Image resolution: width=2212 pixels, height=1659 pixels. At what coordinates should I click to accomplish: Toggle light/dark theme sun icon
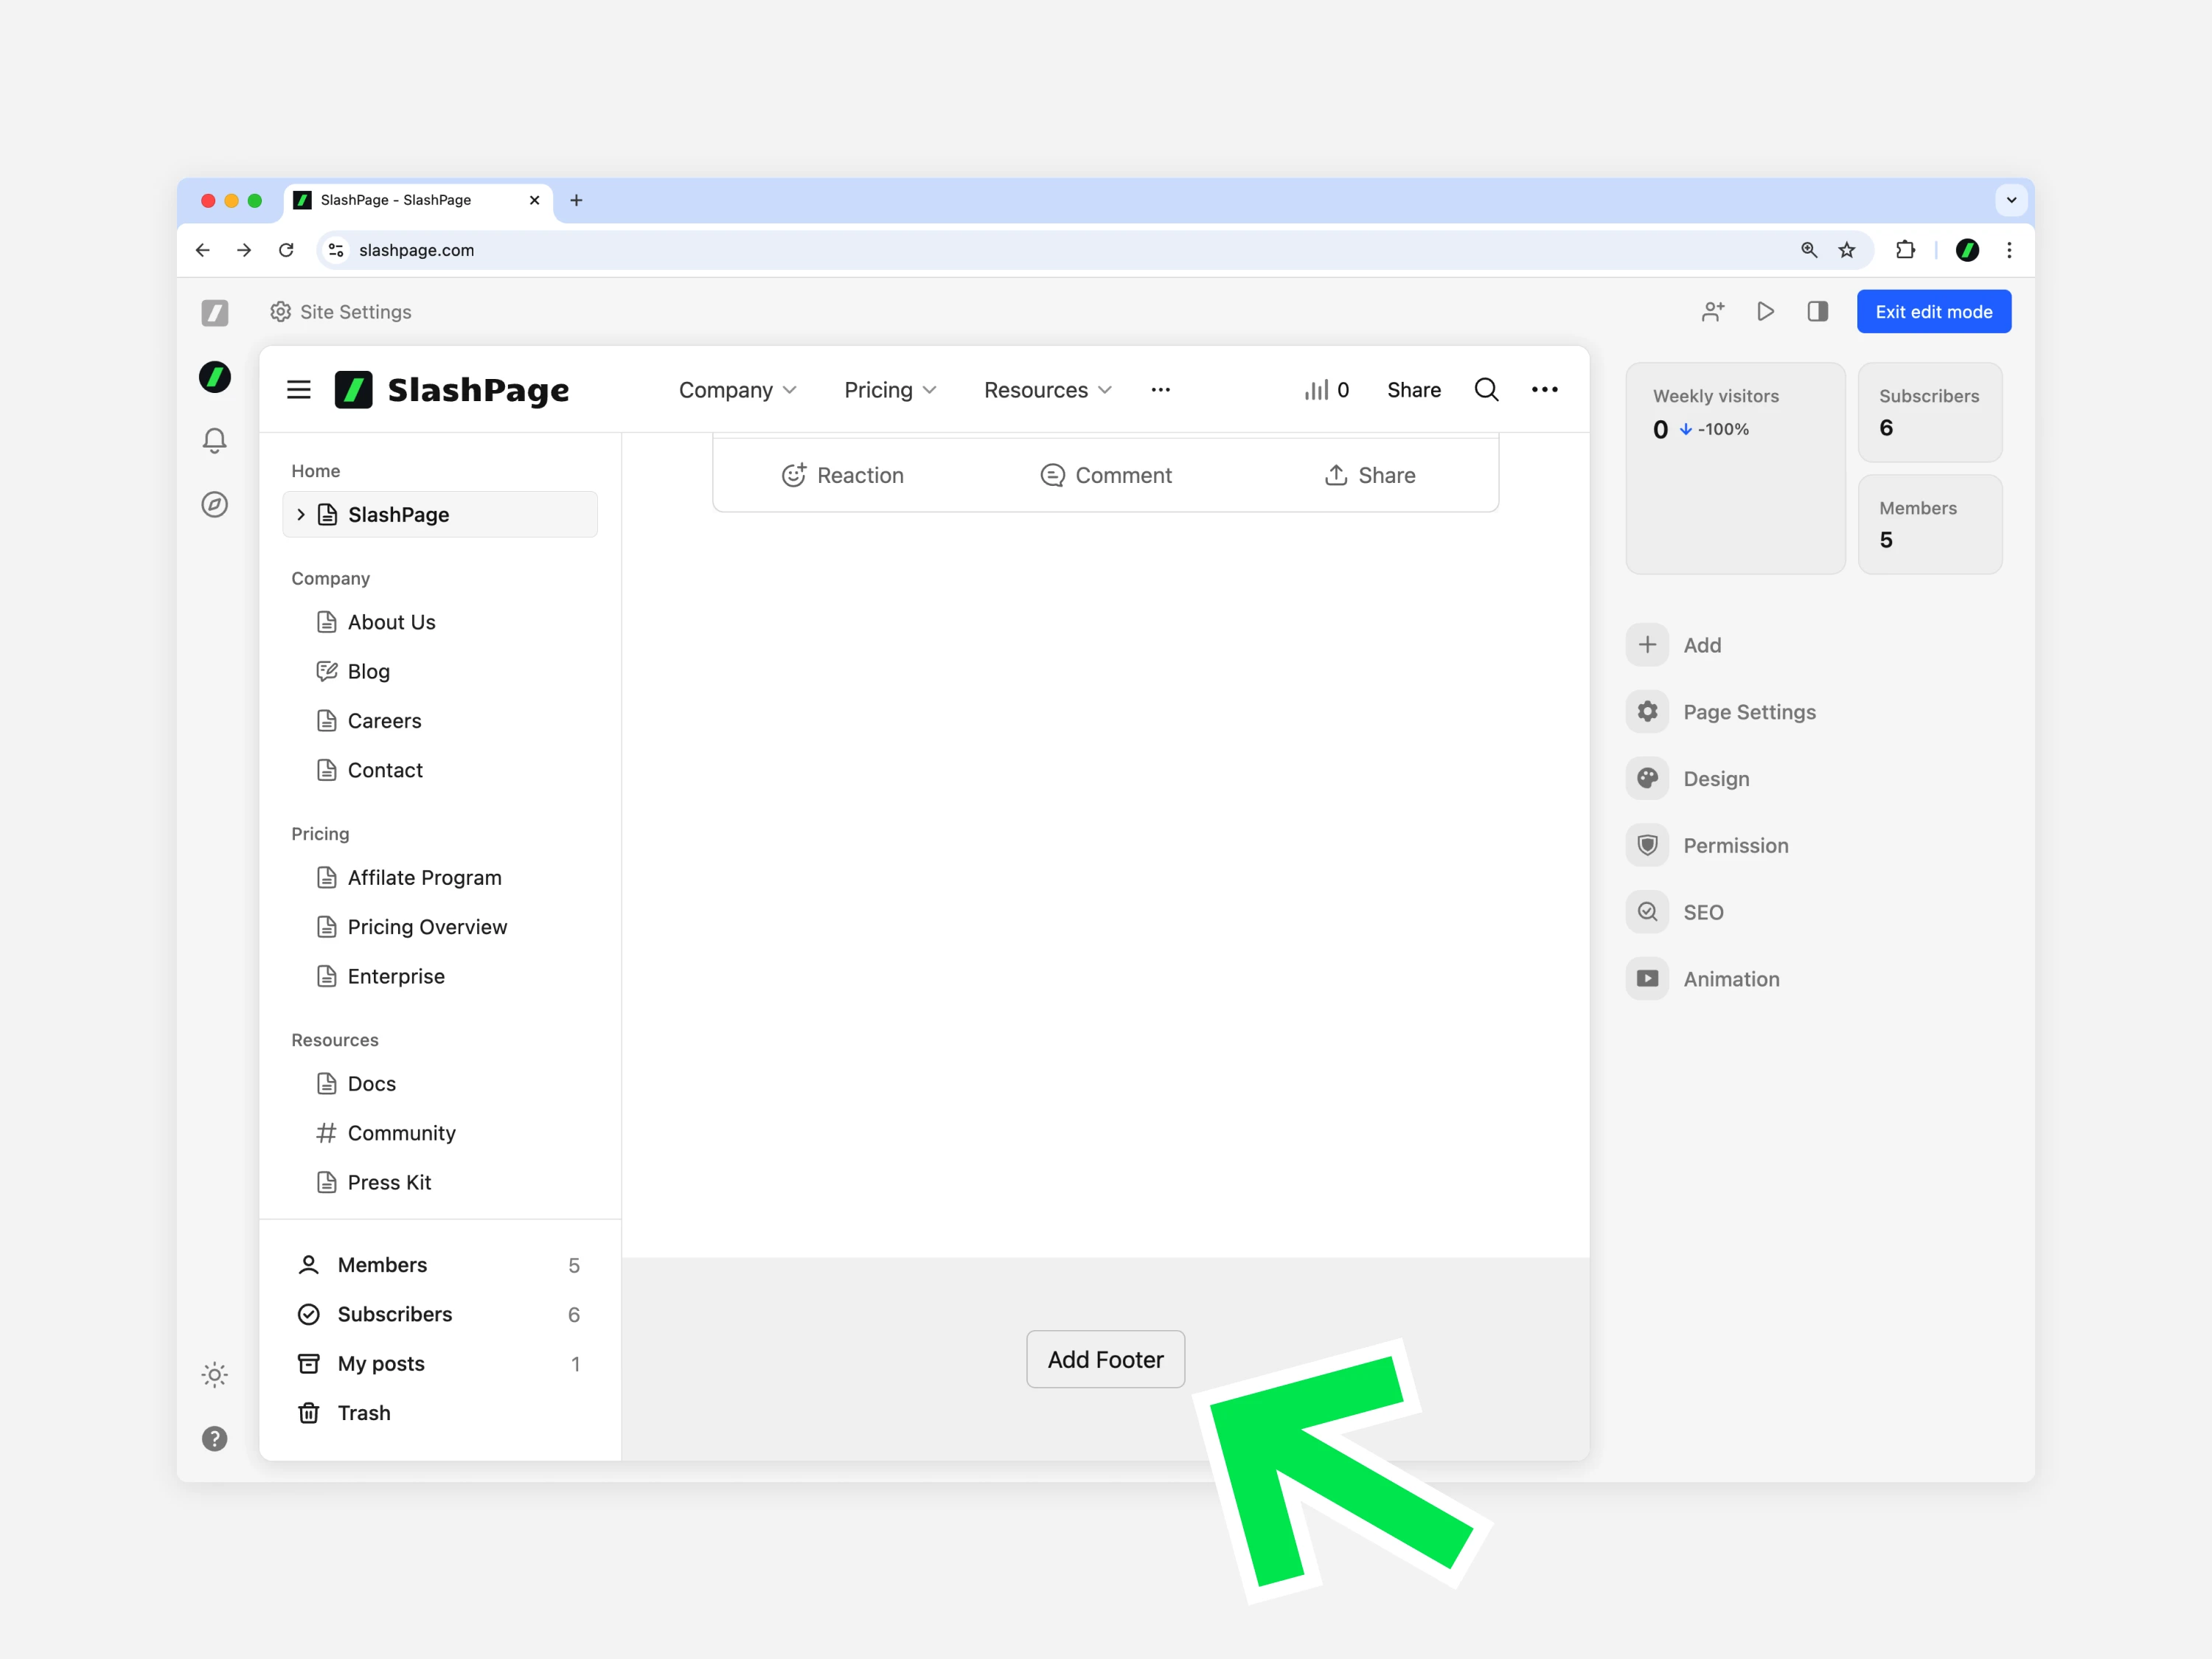click(x=215, y=1375)
